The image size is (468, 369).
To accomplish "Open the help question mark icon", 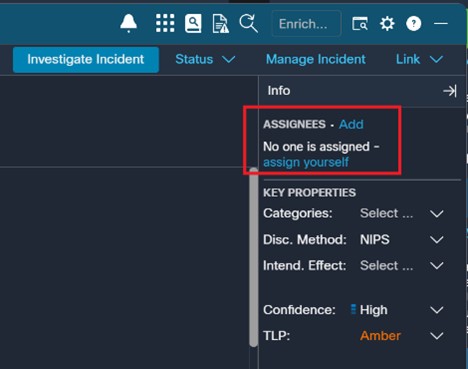I will [414, 24].
